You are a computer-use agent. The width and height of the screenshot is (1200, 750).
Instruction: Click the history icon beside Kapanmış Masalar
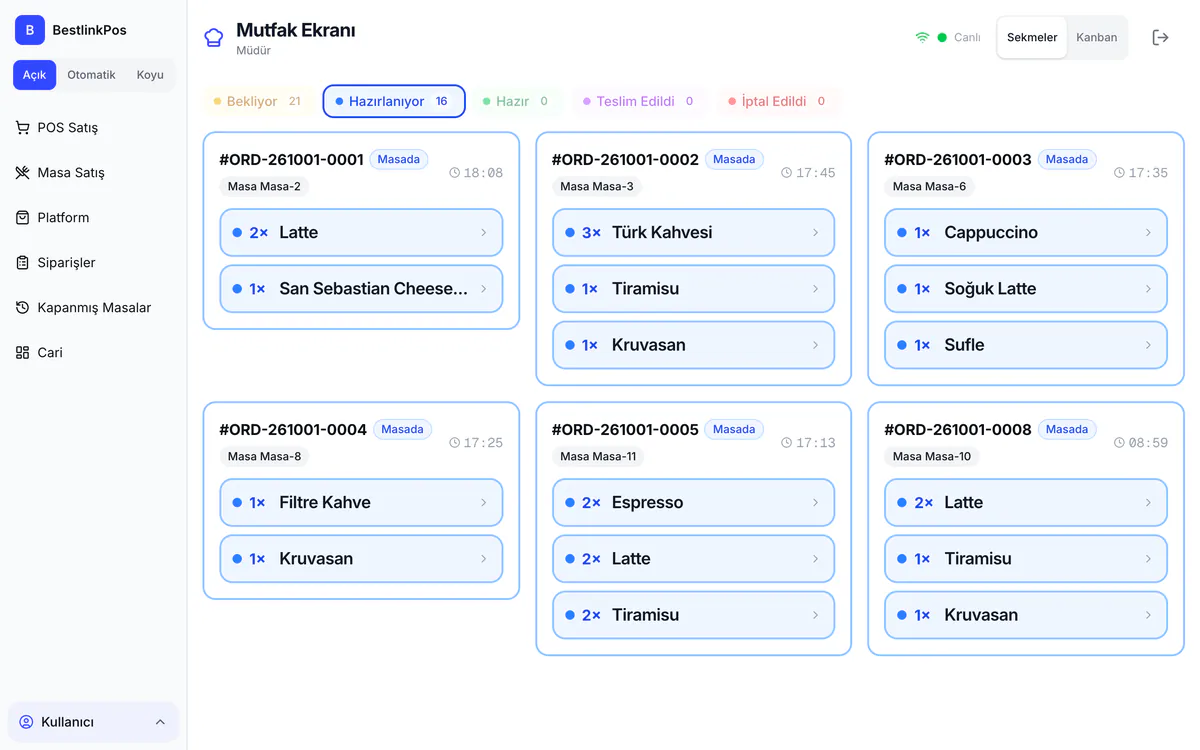click(22, 308)
